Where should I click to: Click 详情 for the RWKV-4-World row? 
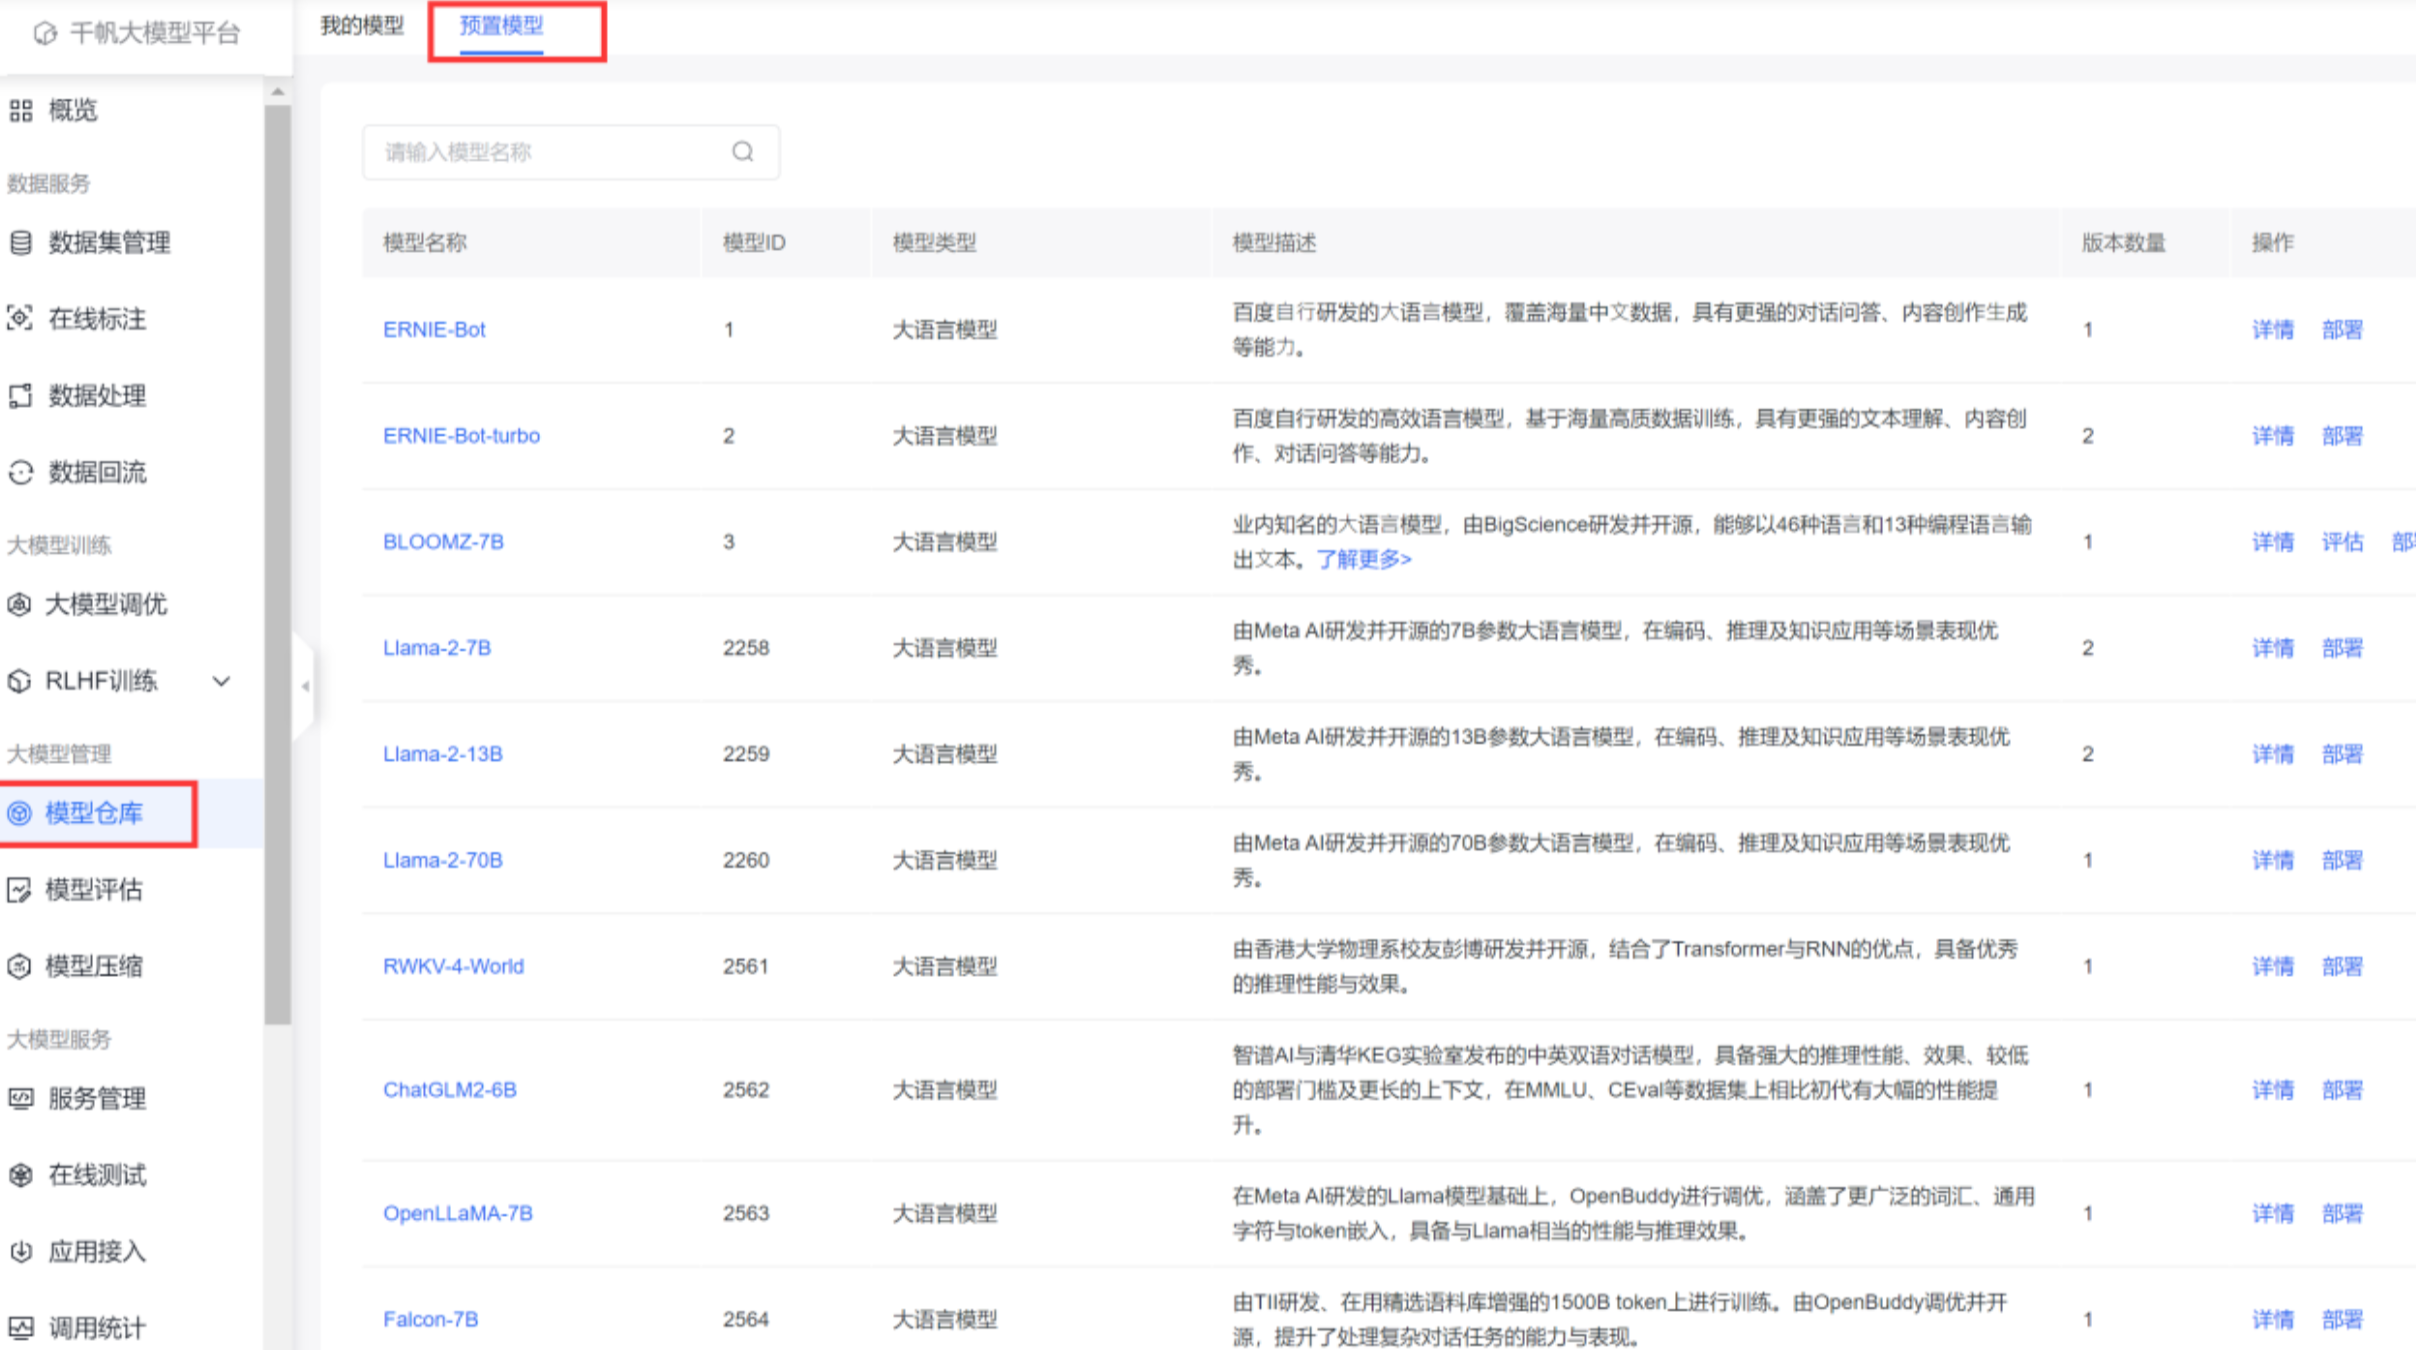click(2272, 966)
